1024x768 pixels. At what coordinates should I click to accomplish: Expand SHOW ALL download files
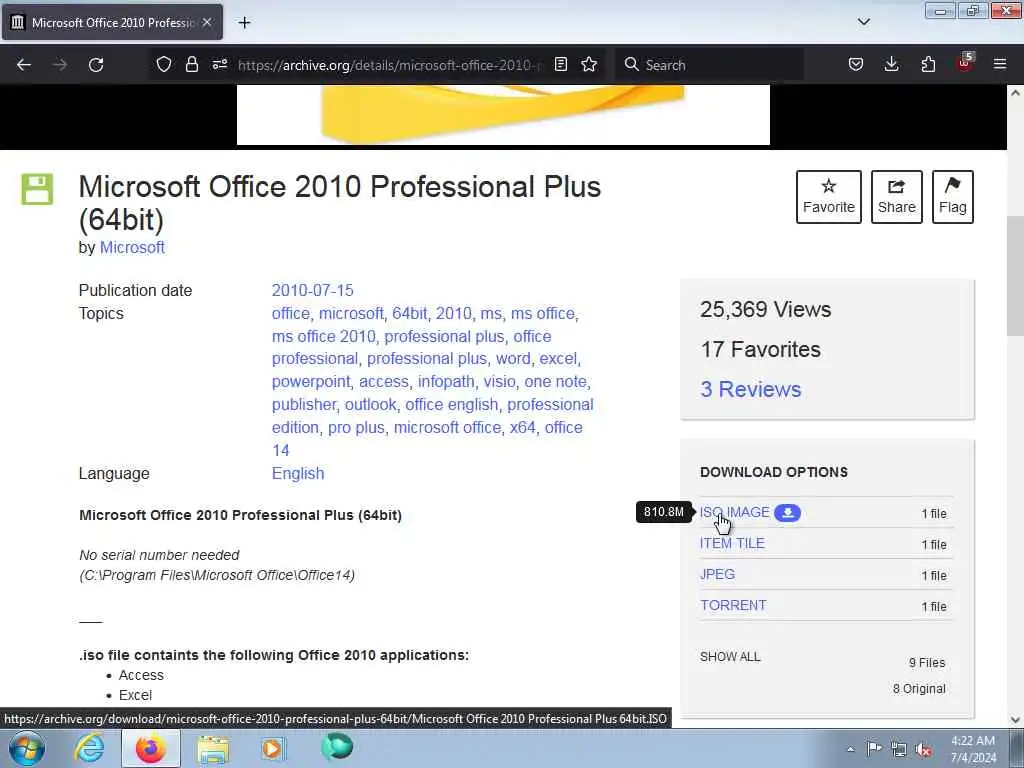[730, 657]
